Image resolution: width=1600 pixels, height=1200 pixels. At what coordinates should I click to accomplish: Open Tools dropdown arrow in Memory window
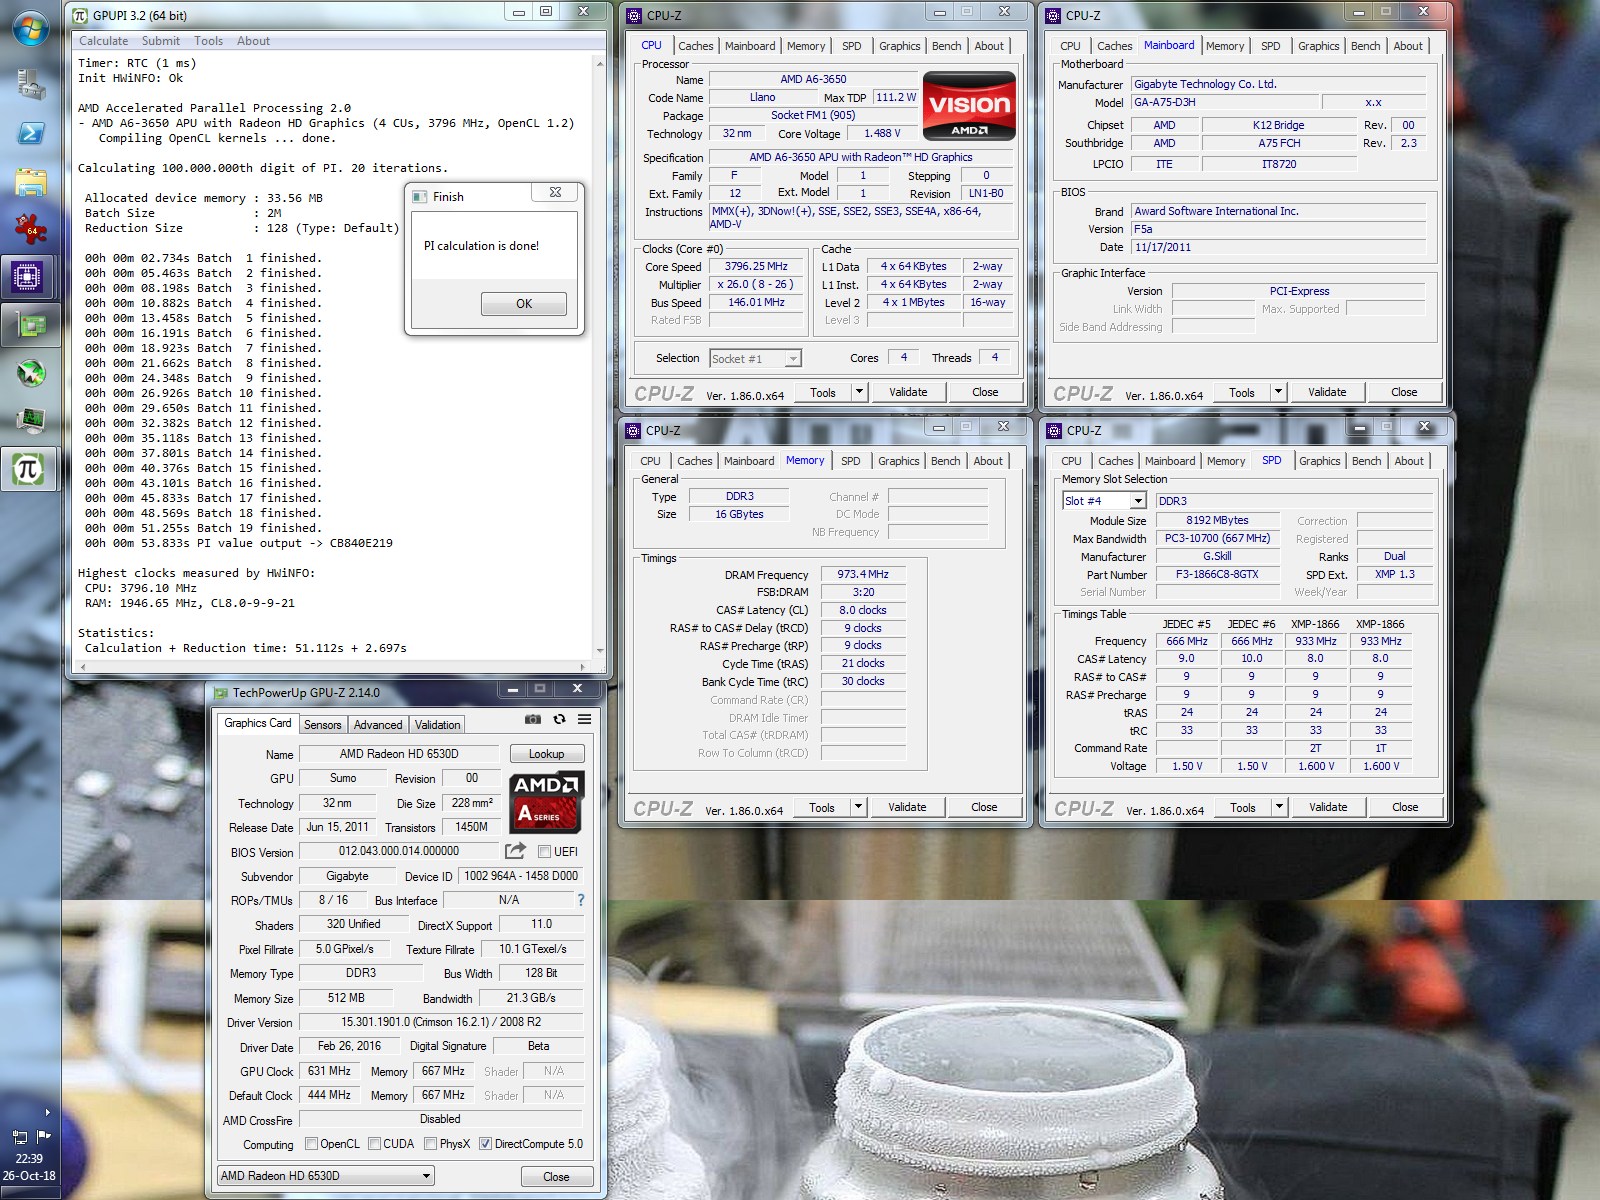click(858, 807)
